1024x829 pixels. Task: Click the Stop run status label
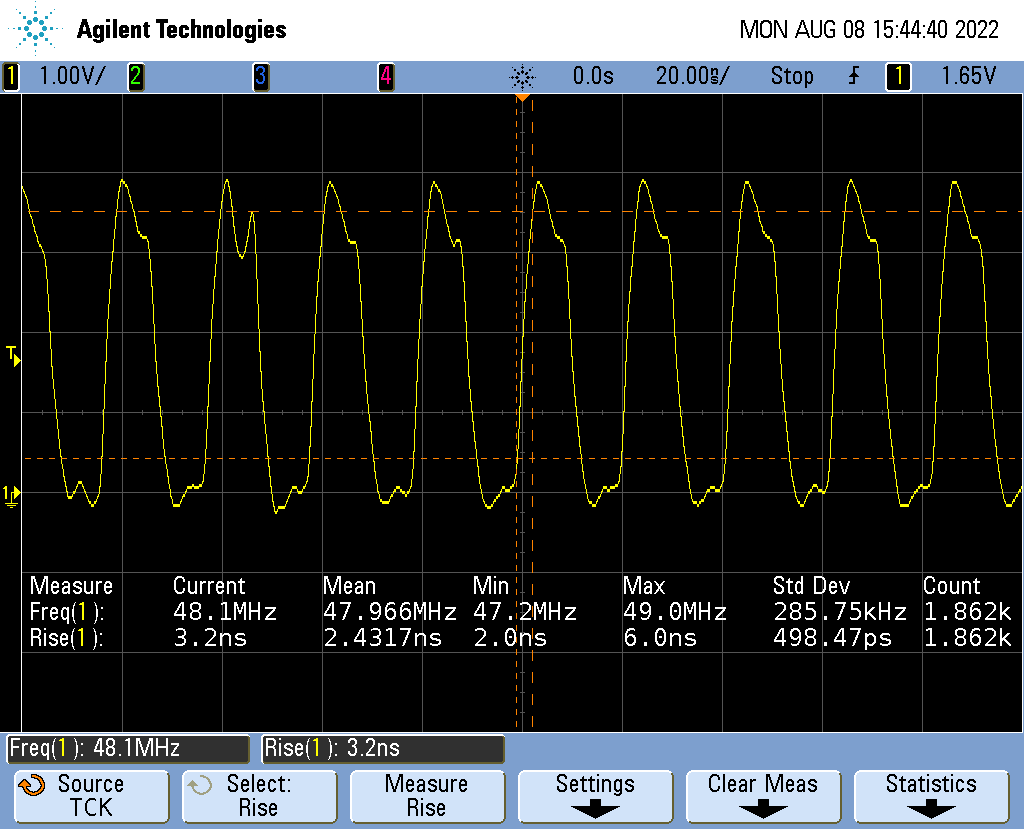click(x=791, y=76)
